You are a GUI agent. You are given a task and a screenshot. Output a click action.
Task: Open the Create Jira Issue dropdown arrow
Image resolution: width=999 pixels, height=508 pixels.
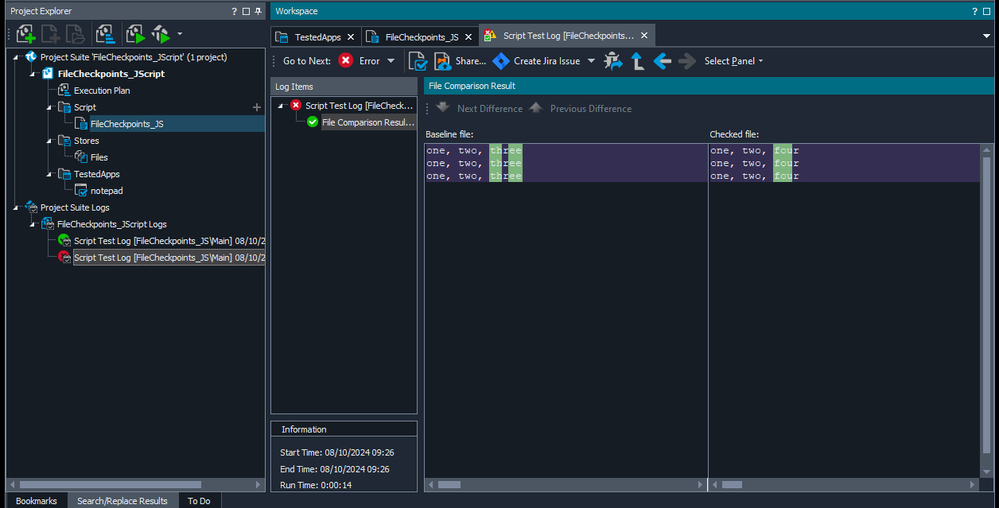(x=591, y=61)
